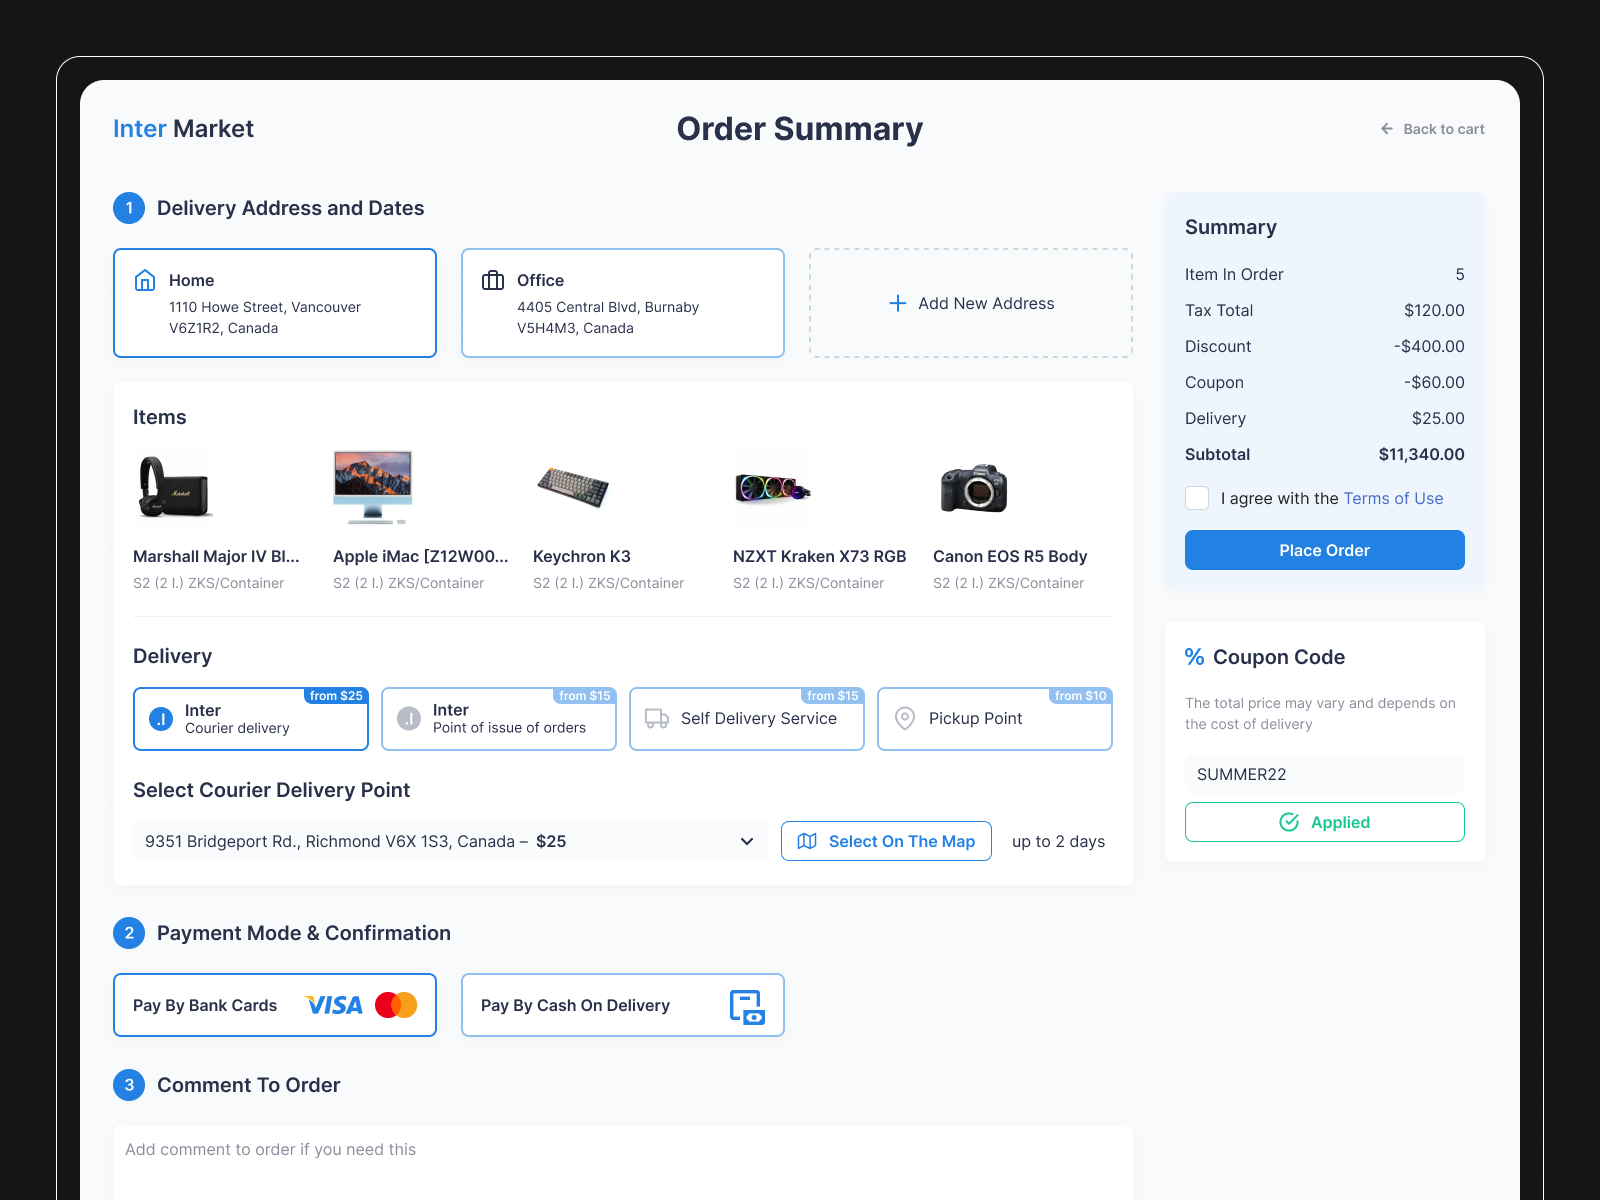Screen dimensions: 1600x1200
Task: Click the briefcase icon on the Office address card
Action: pyautogui.click(x=492, y=281)
